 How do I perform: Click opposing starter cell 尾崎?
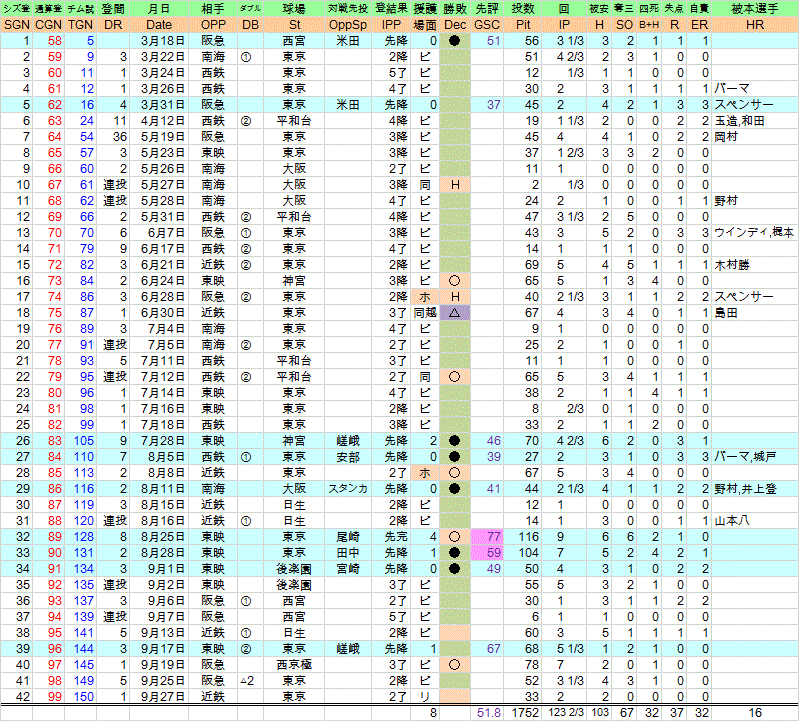tap(348, 537)
